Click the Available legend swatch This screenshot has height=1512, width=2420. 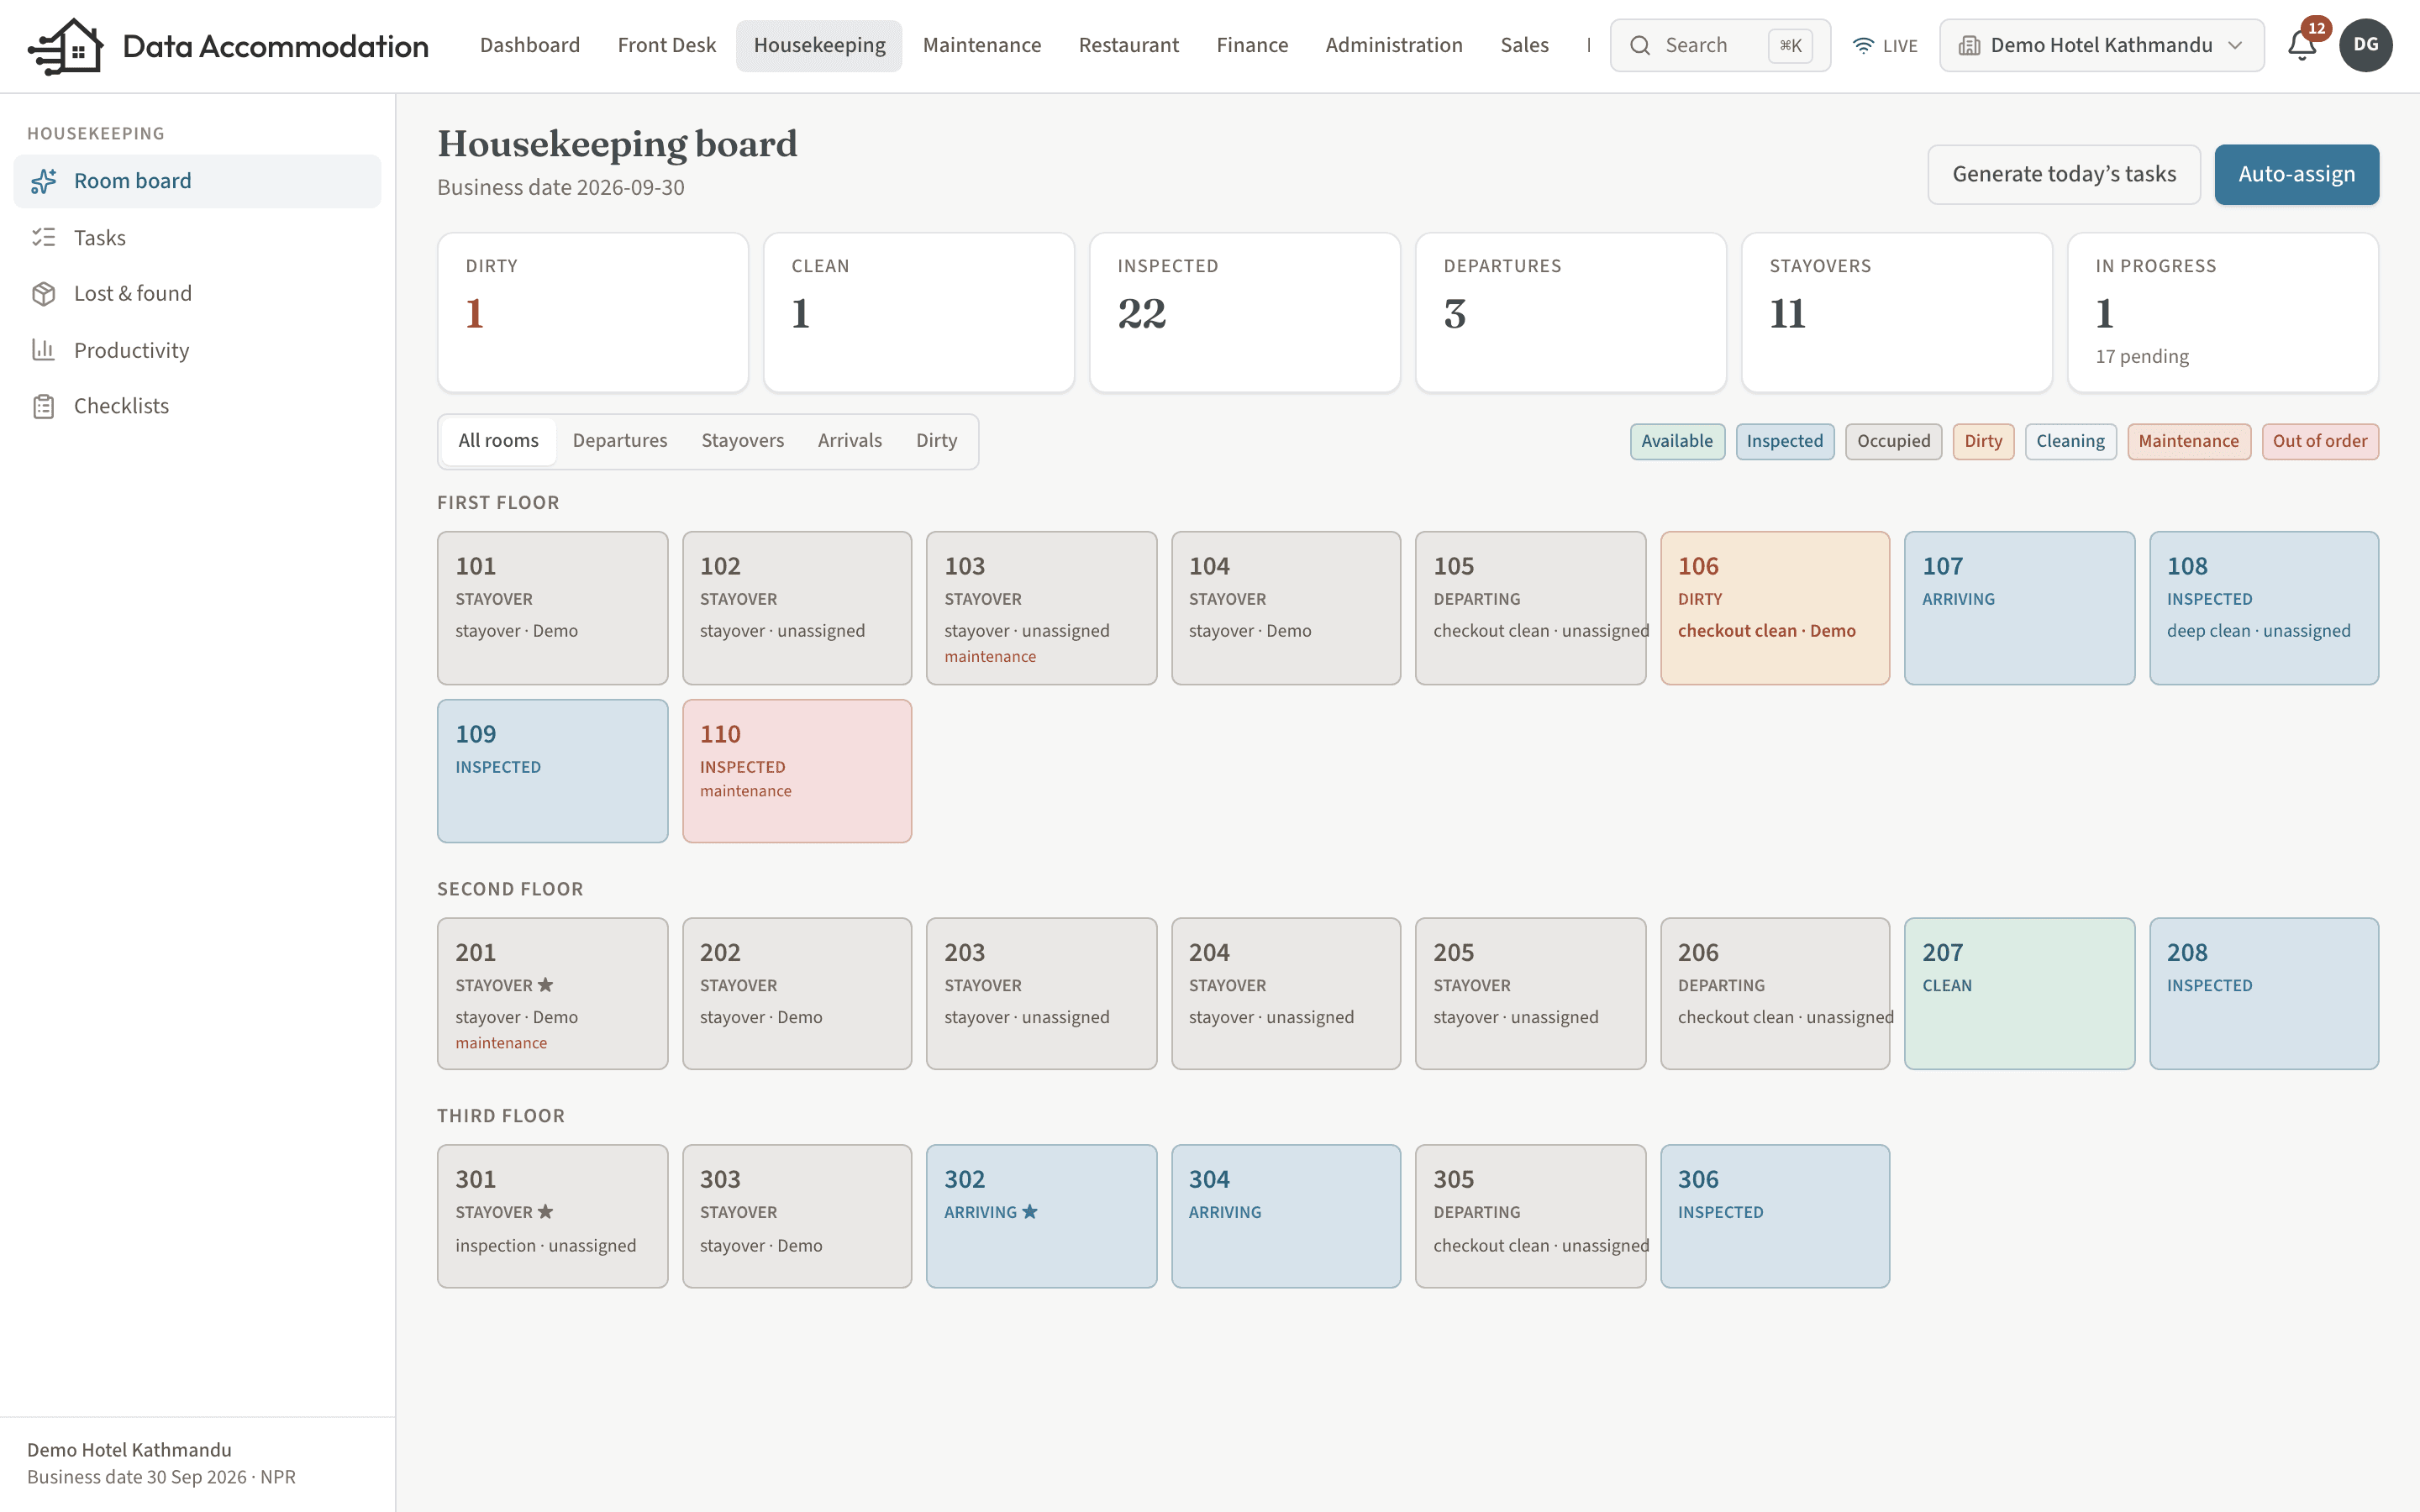(x=1677, y=442)
